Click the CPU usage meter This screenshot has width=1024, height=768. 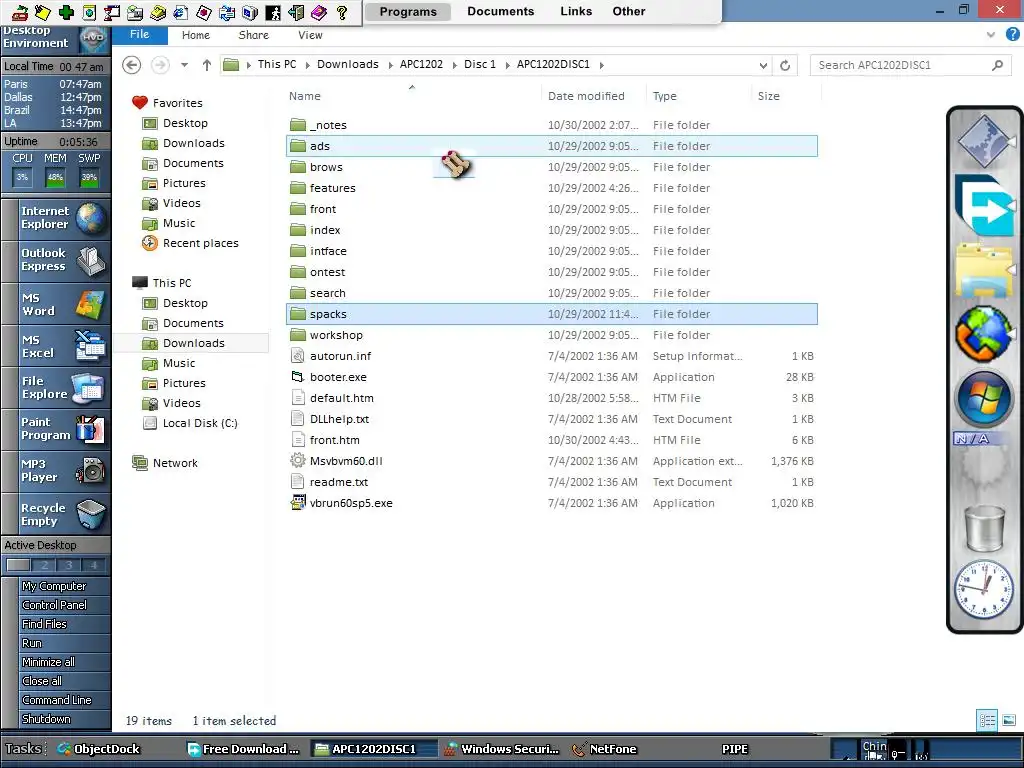click(x=22, y=177)
